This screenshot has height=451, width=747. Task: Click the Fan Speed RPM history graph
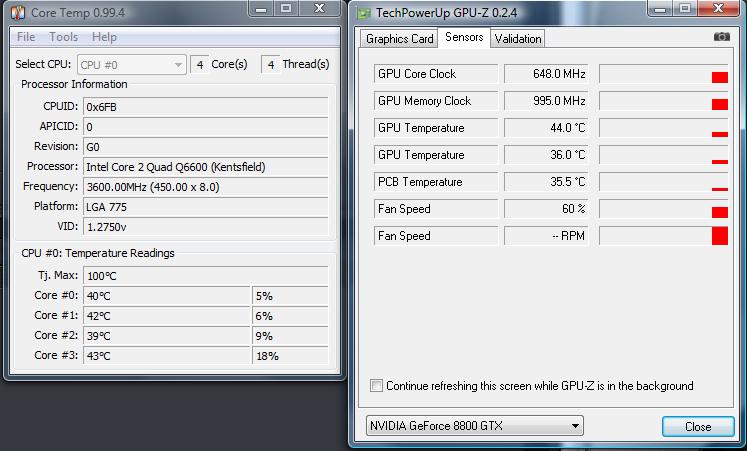pos(664,236)
